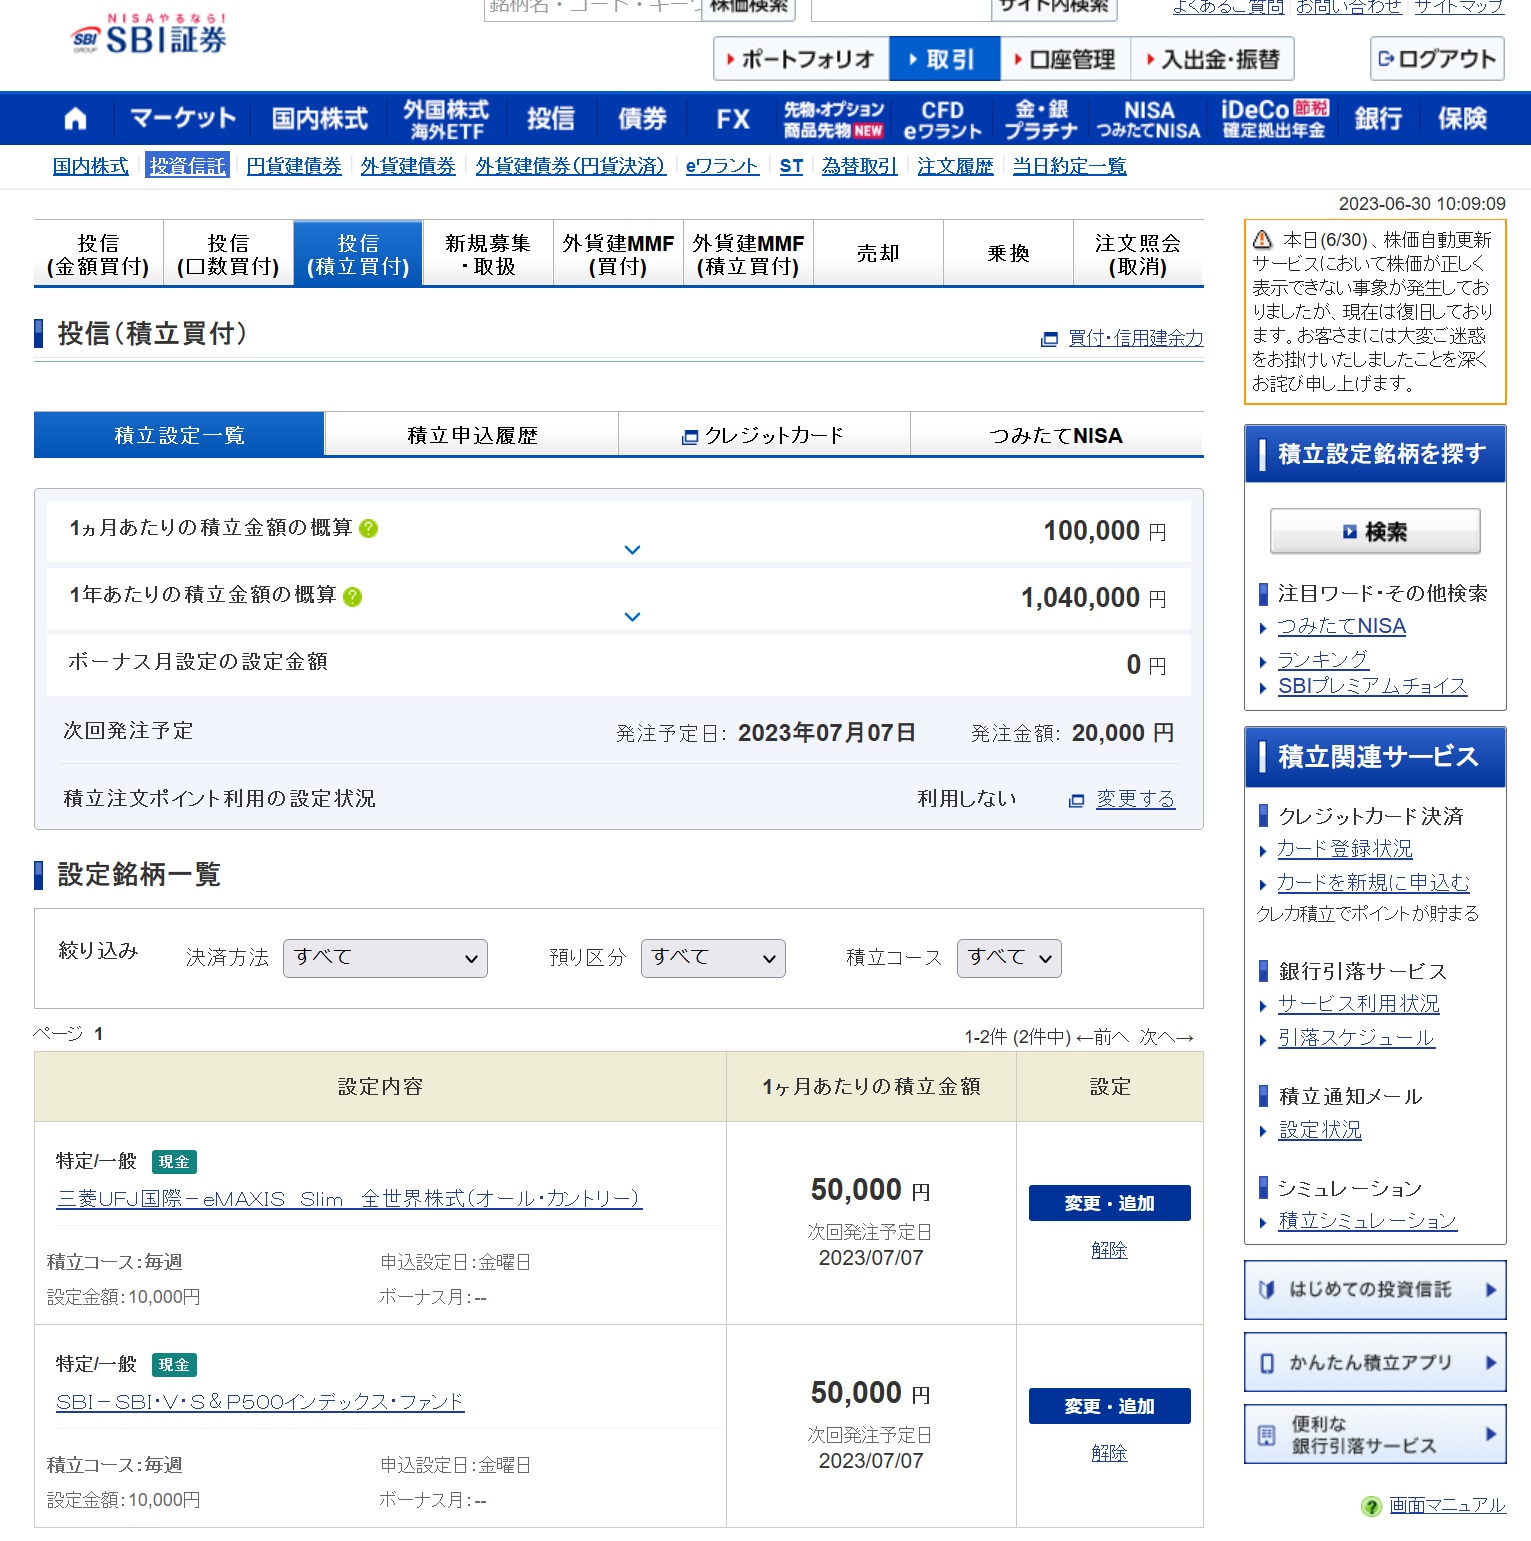Click the 株価検索 input field at top

pos(593,8)
